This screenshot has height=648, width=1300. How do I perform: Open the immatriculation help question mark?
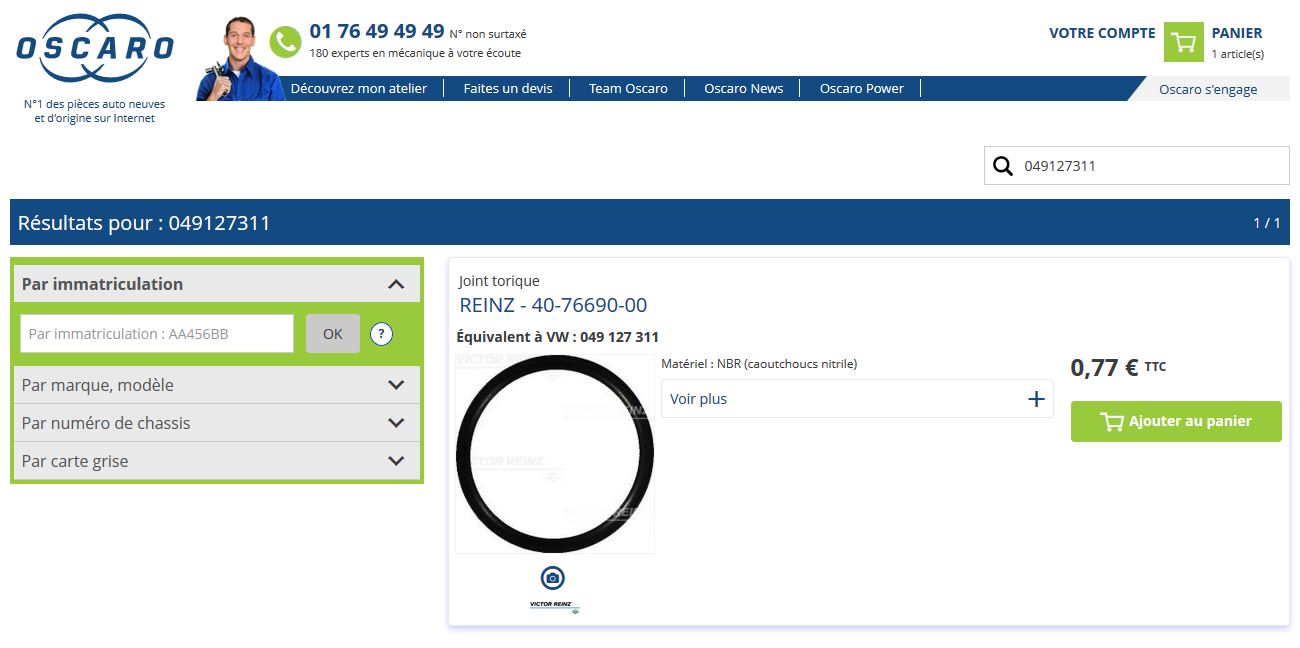tap(381, 334)
